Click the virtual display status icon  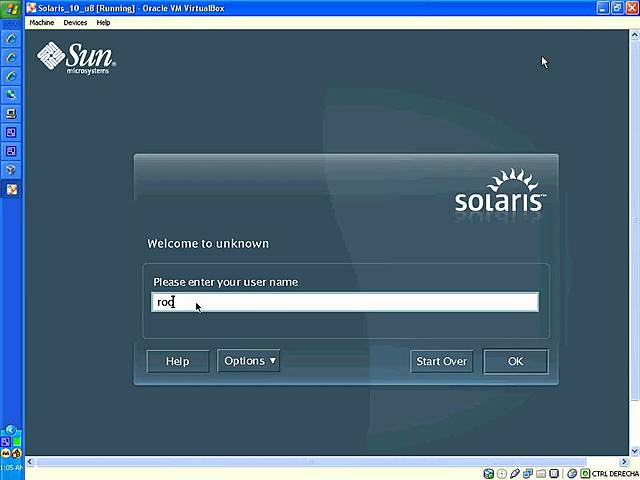point(554,473)
